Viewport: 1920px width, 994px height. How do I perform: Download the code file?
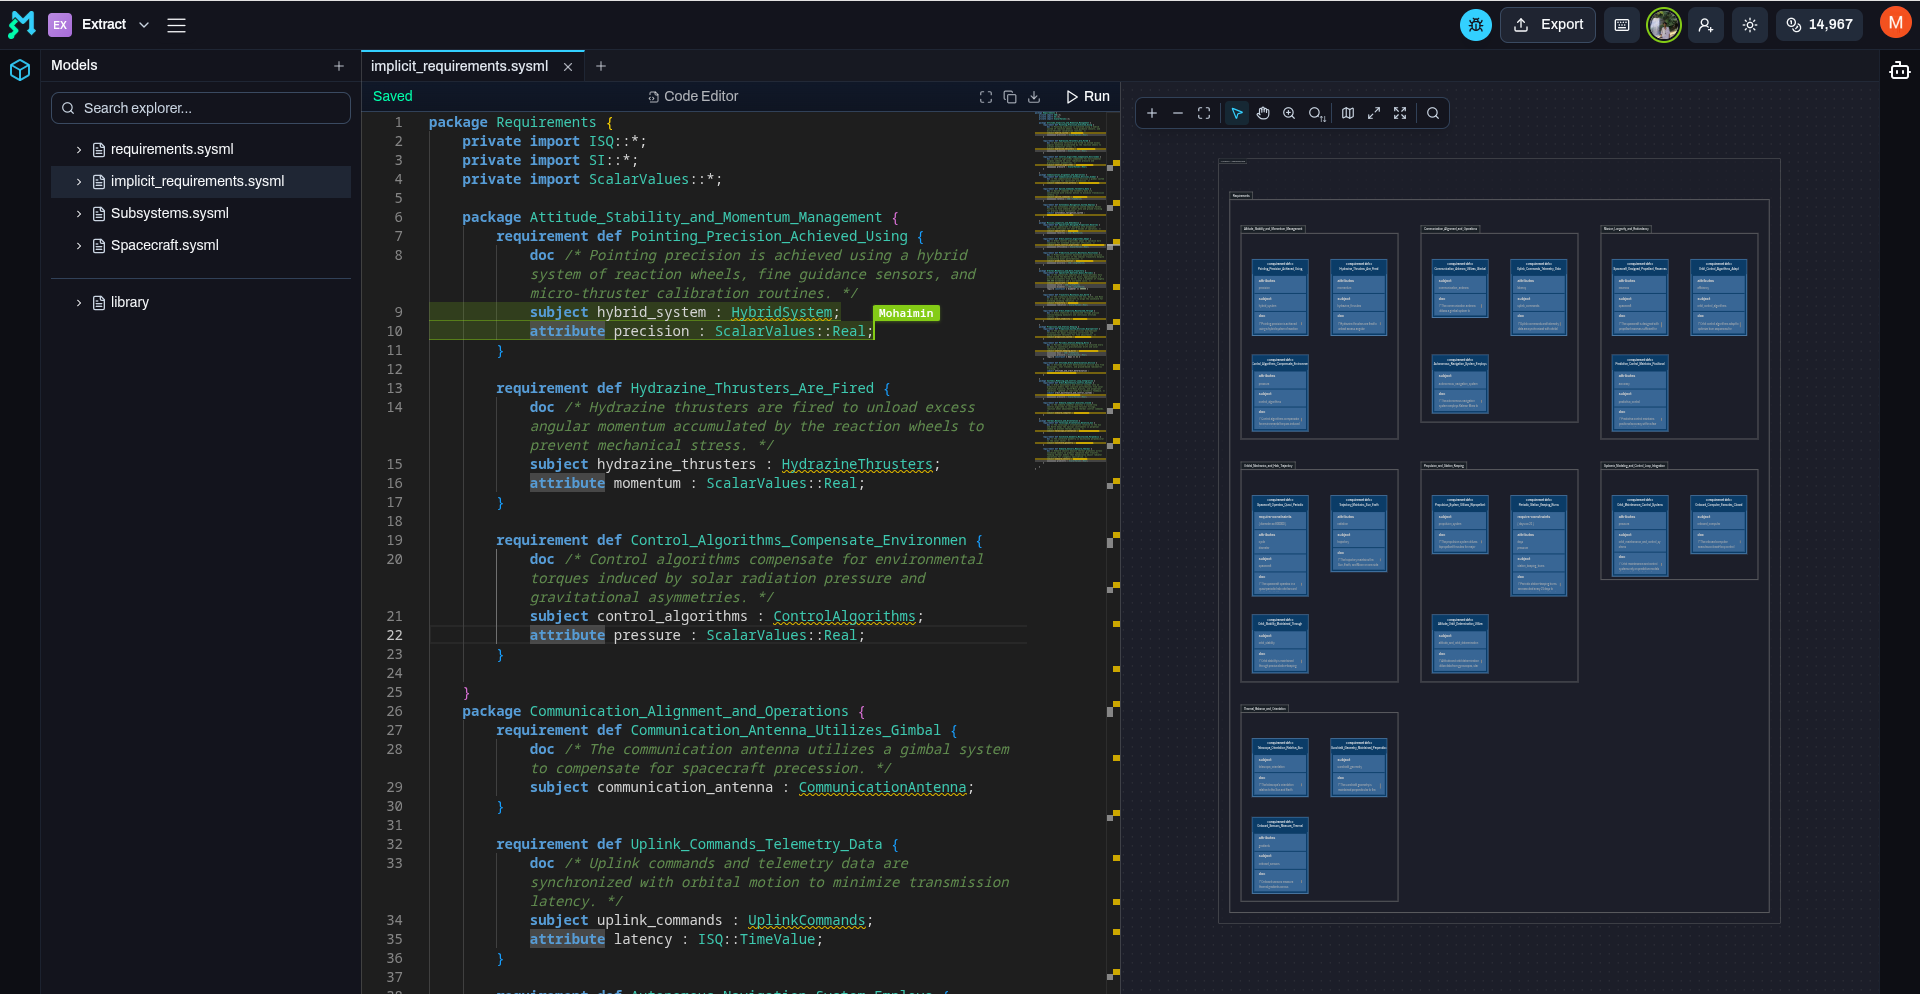click(1034, 97)
